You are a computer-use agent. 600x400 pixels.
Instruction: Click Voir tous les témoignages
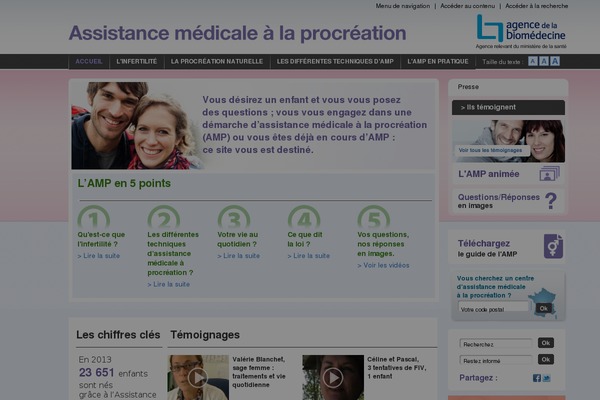pyautogui.click(x=490, y=150)
